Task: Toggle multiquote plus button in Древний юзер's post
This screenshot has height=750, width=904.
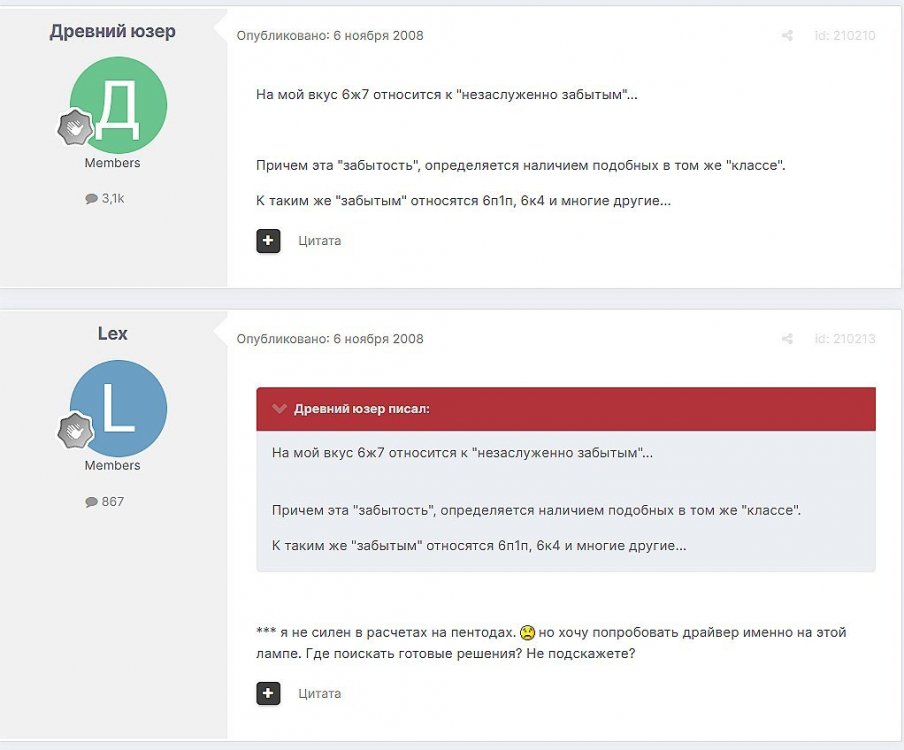Action: (268, 241)
